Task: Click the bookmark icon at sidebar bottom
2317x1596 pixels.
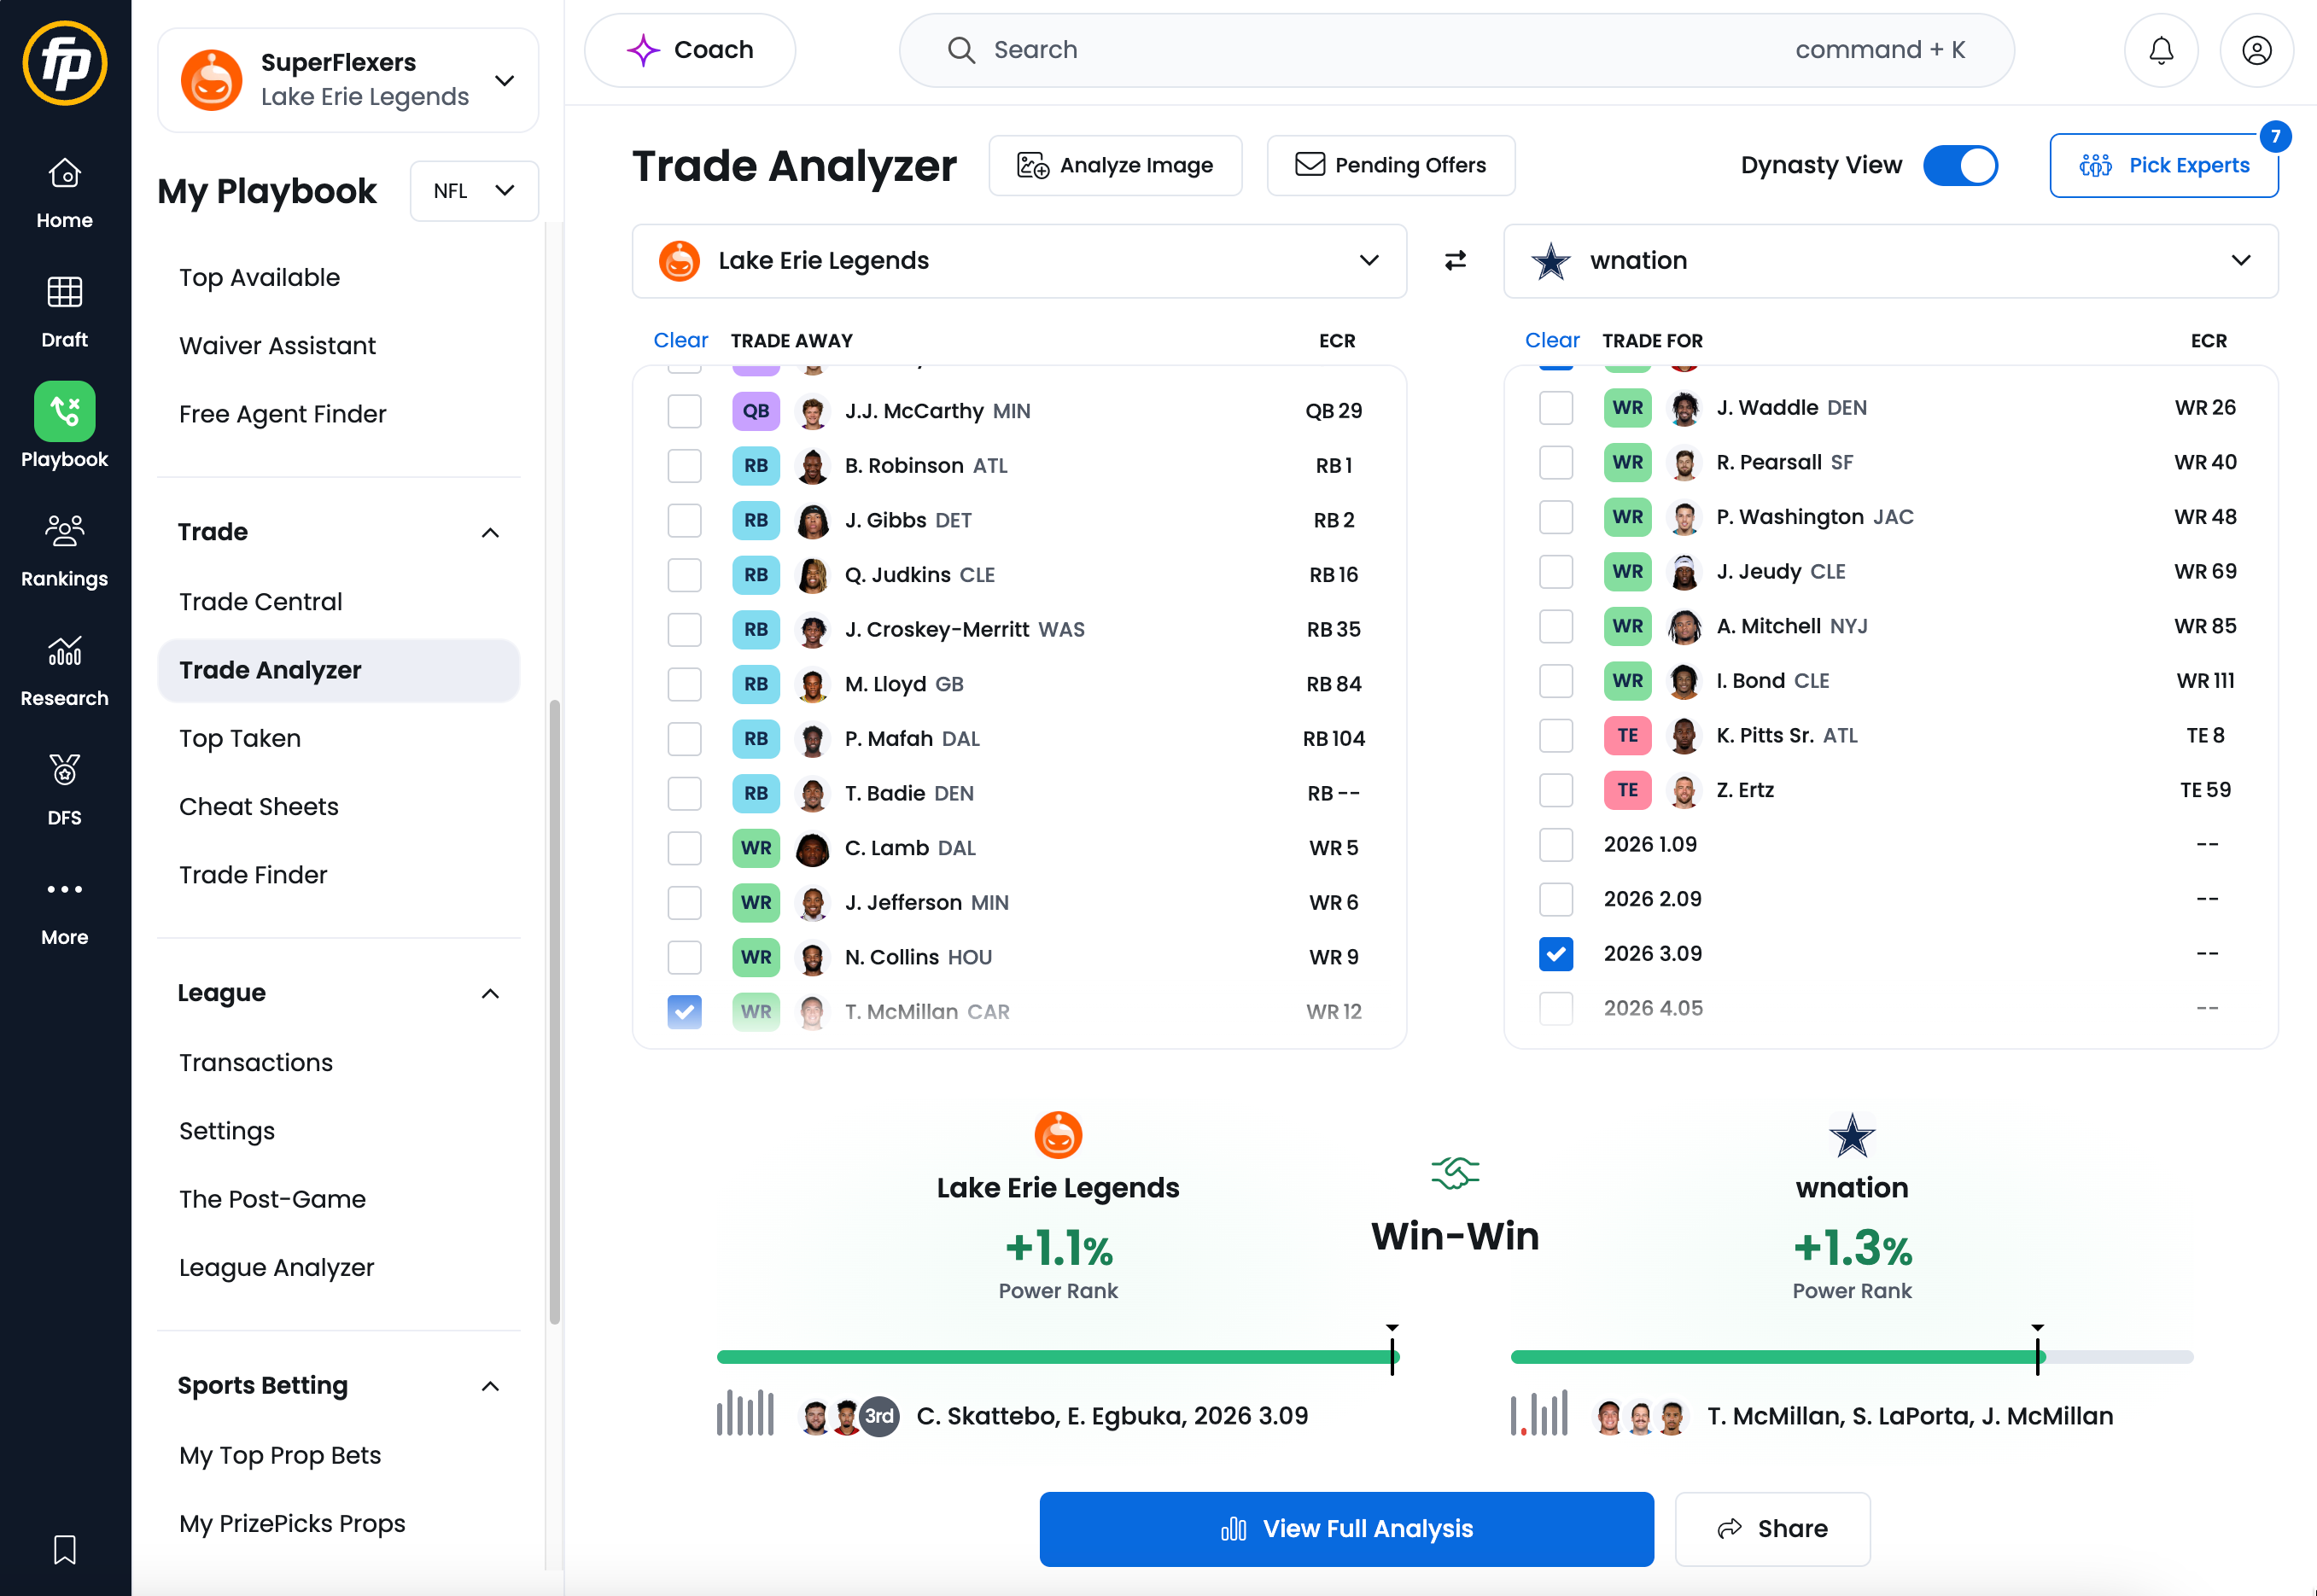Action: pyautogui.click(x=65, y=1550)
